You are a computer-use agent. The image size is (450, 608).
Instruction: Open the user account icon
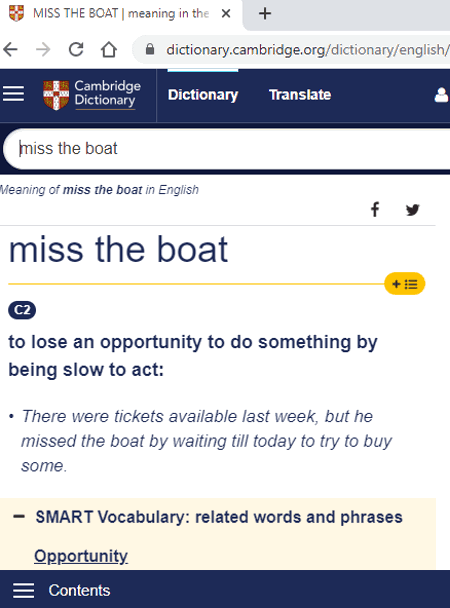[441, 95]
